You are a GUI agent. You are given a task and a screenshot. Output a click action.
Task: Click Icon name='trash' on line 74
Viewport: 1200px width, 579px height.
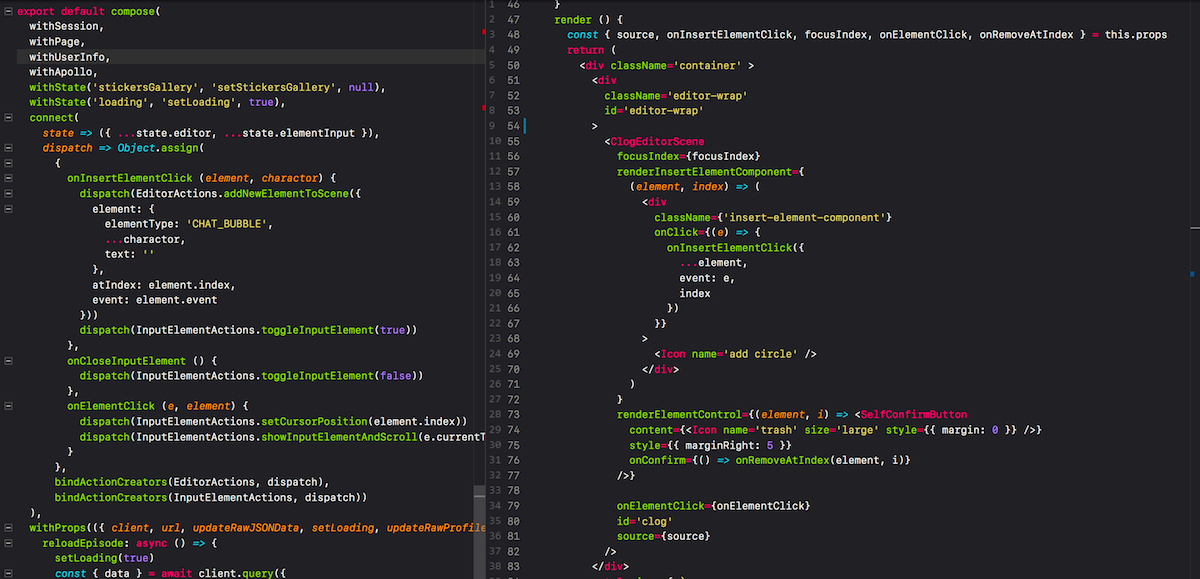pyautogui.click(x=740, y=430)
